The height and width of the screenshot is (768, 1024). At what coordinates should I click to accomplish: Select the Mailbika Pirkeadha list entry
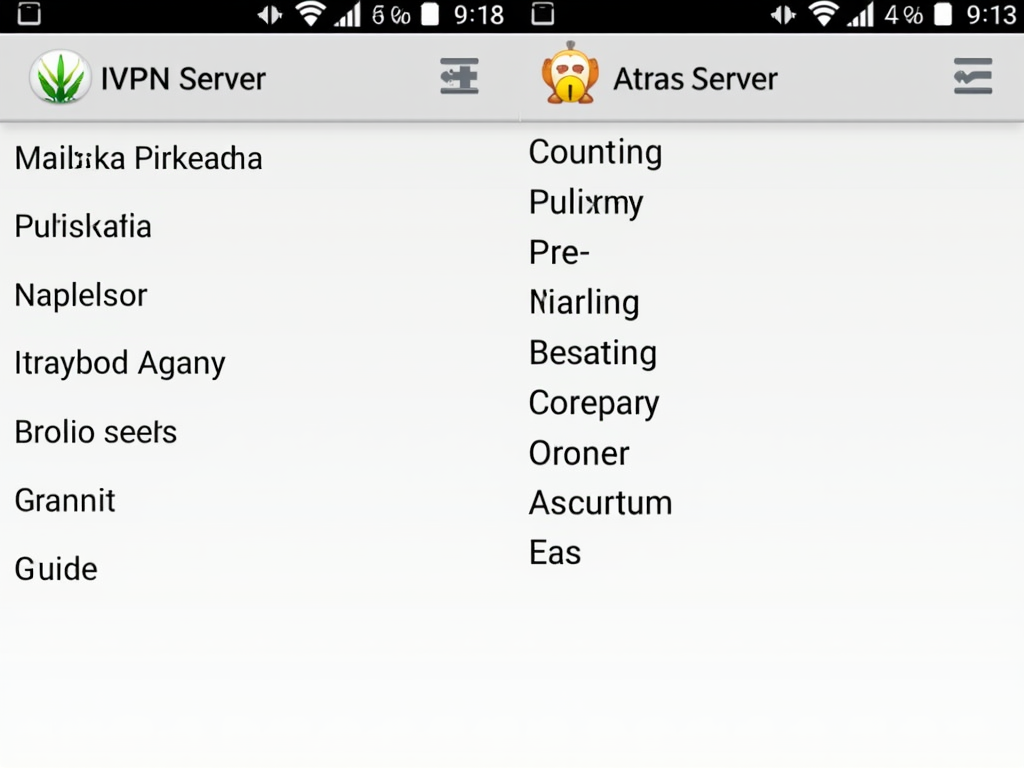138,158
